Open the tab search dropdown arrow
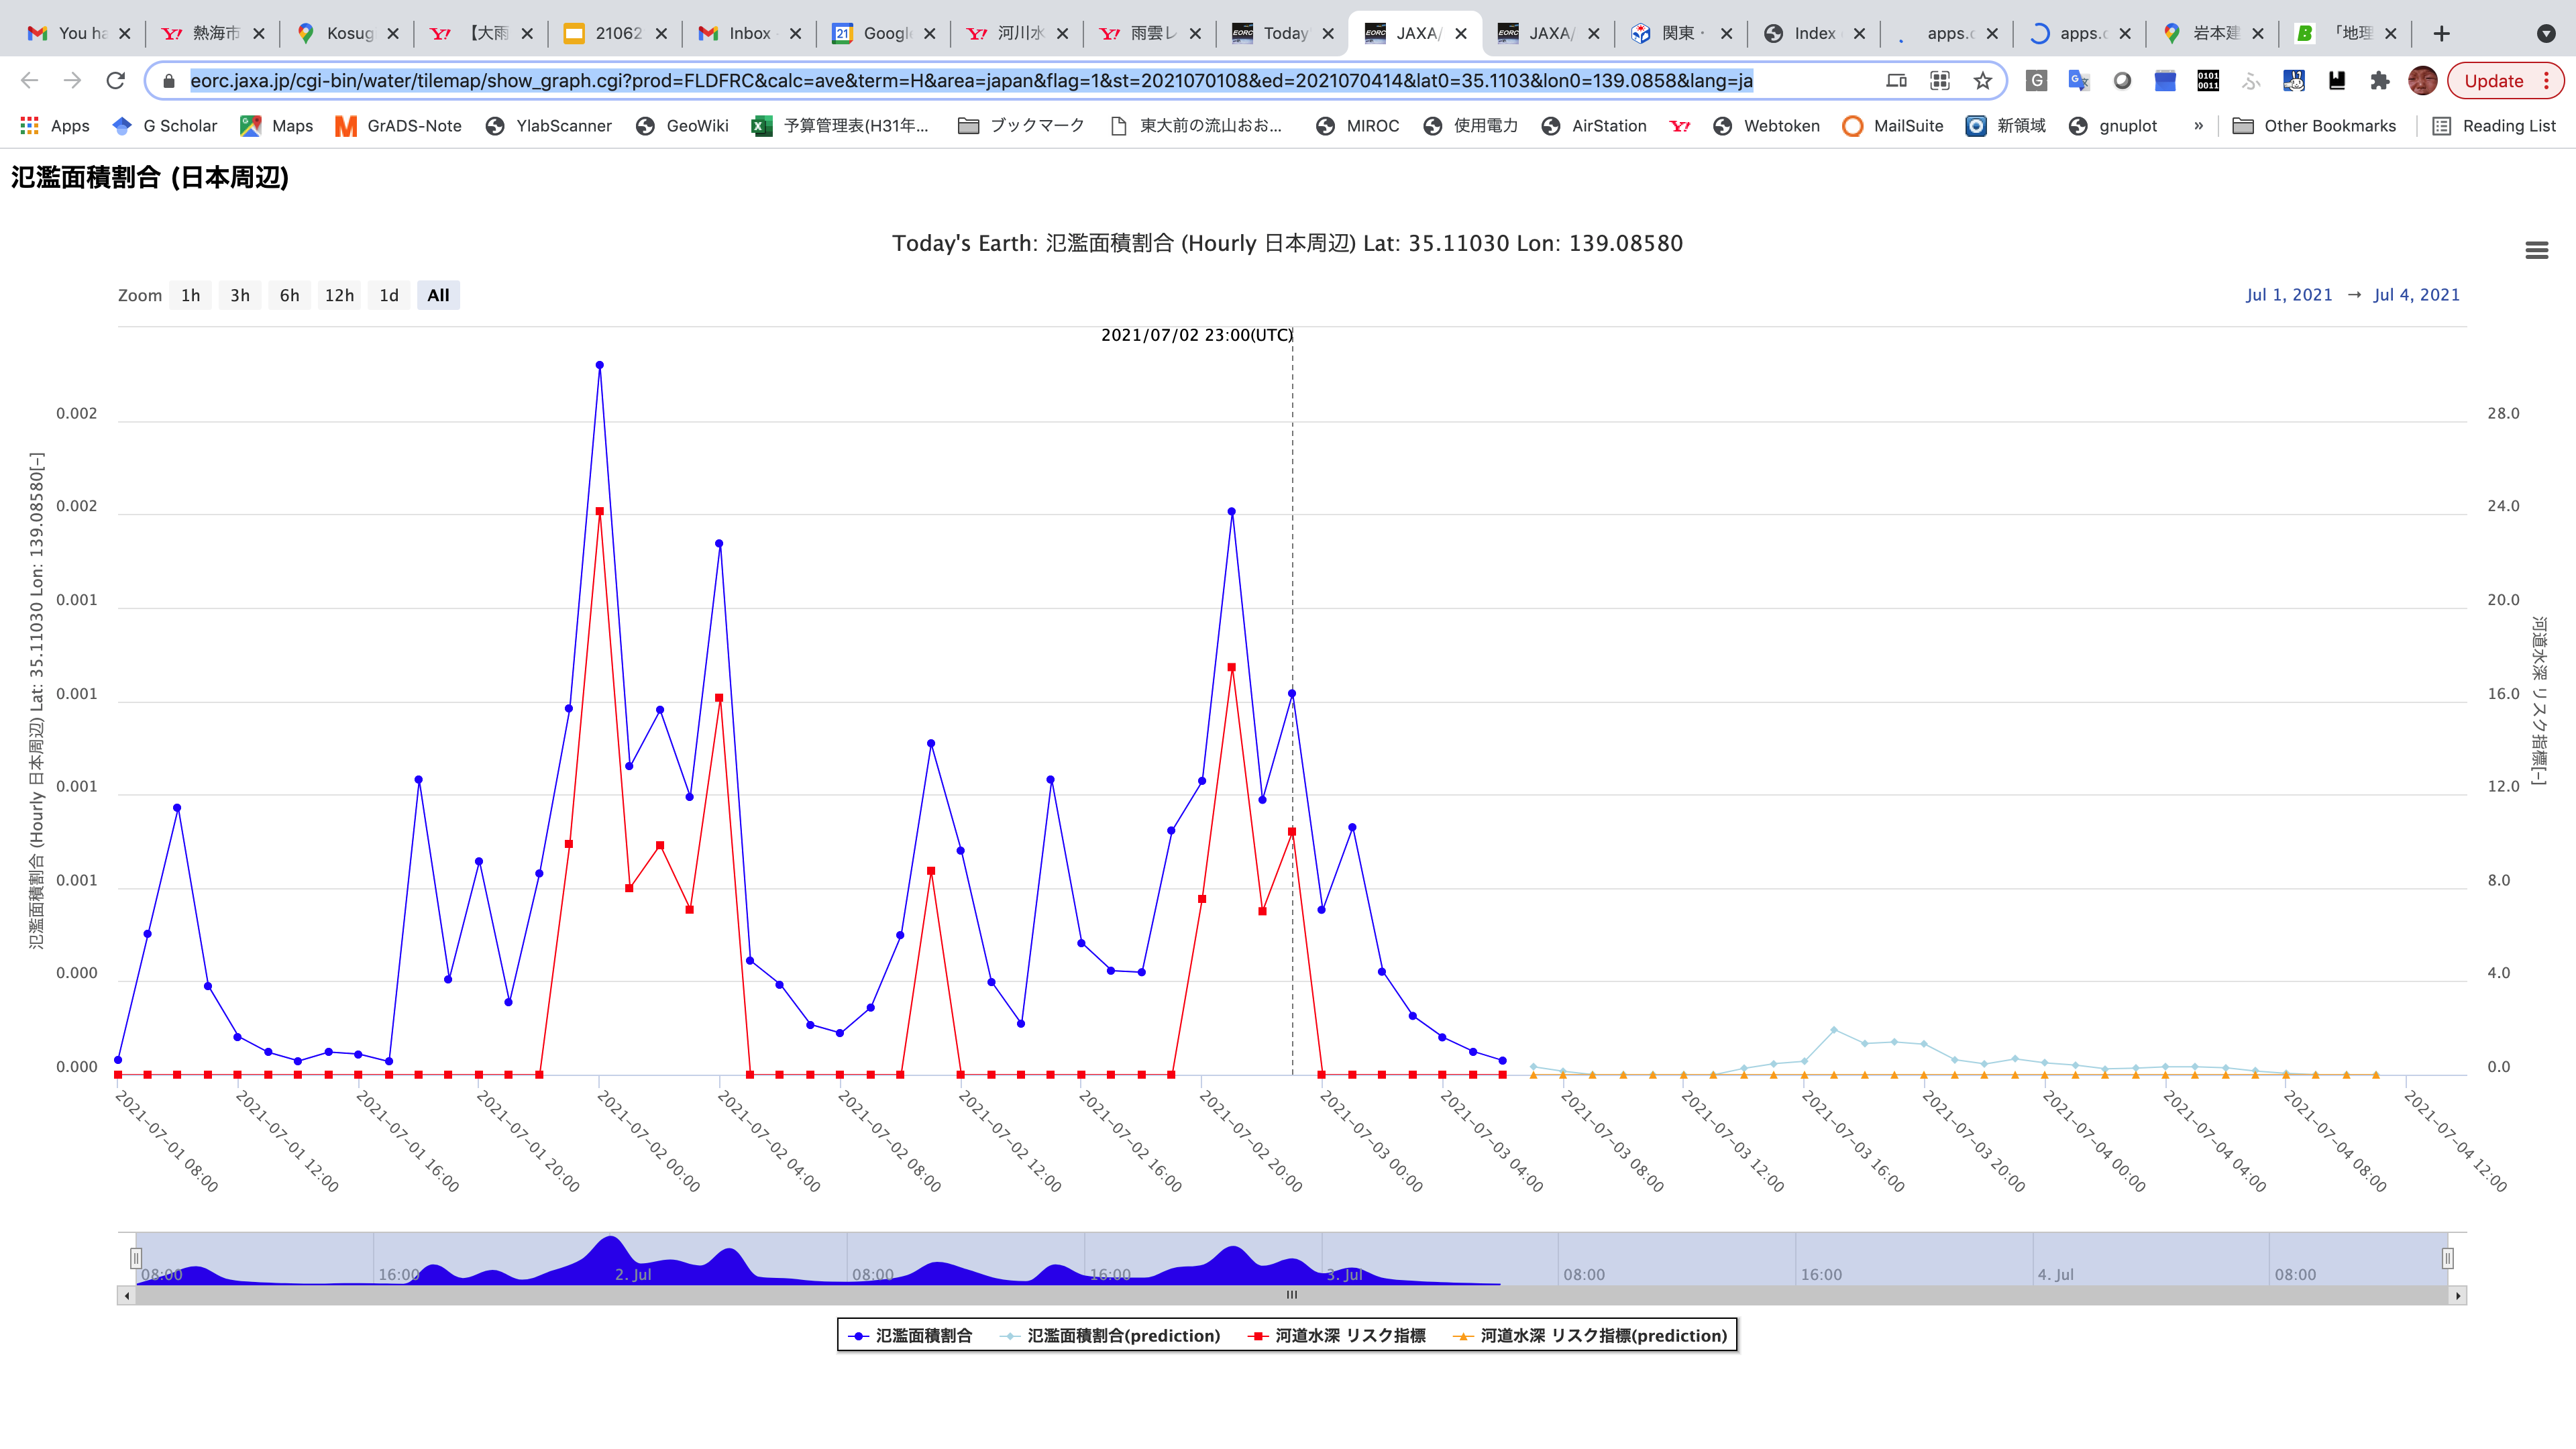Viewport: 2576px width, 1449px height. [2546, 33]
